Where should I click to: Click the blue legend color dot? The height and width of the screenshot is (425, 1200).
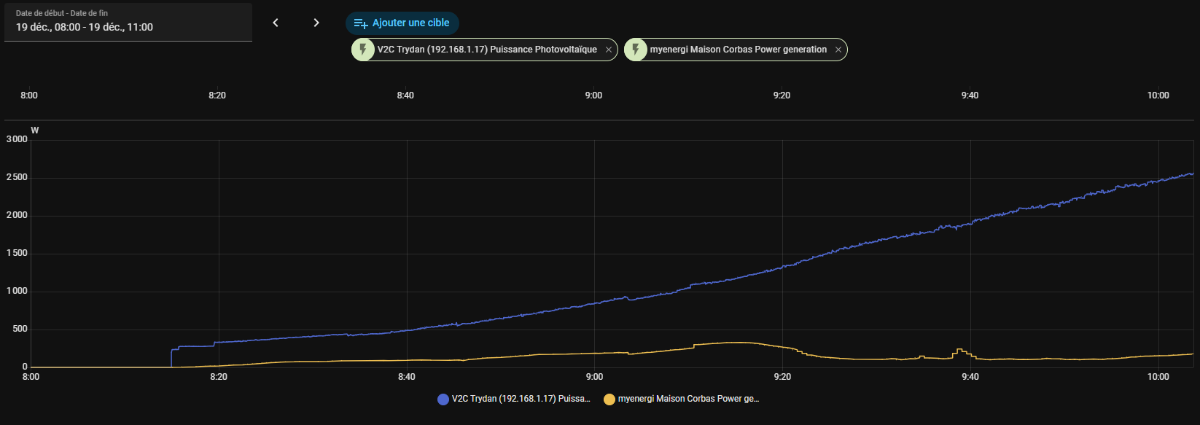point(443,399)
